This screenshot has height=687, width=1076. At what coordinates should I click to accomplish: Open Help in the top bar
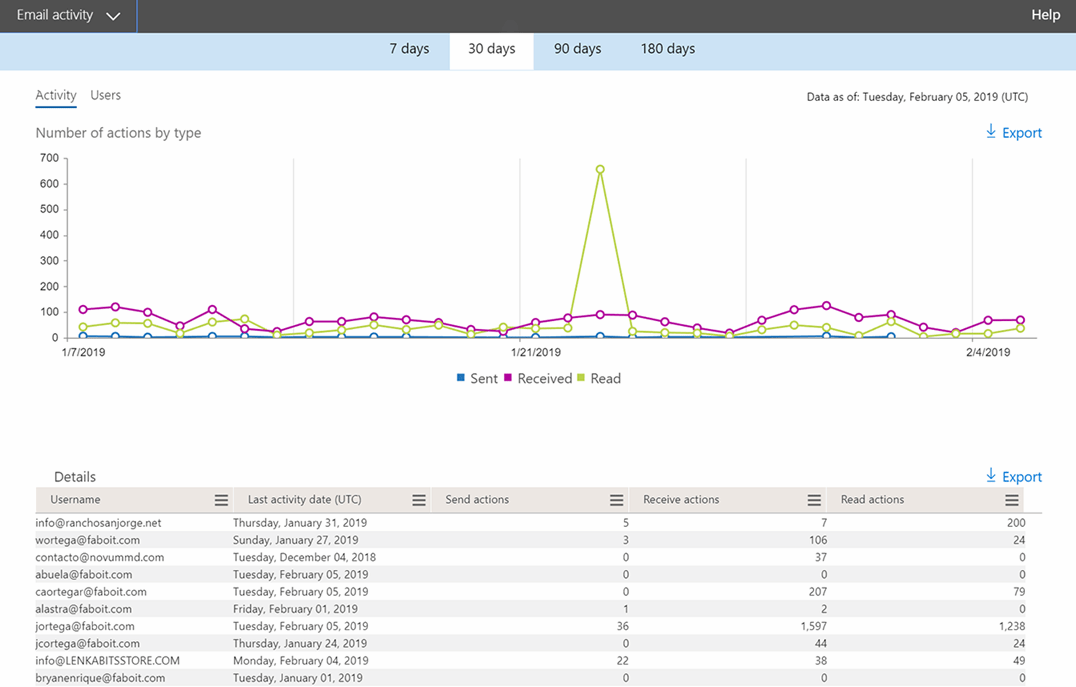1045,14
